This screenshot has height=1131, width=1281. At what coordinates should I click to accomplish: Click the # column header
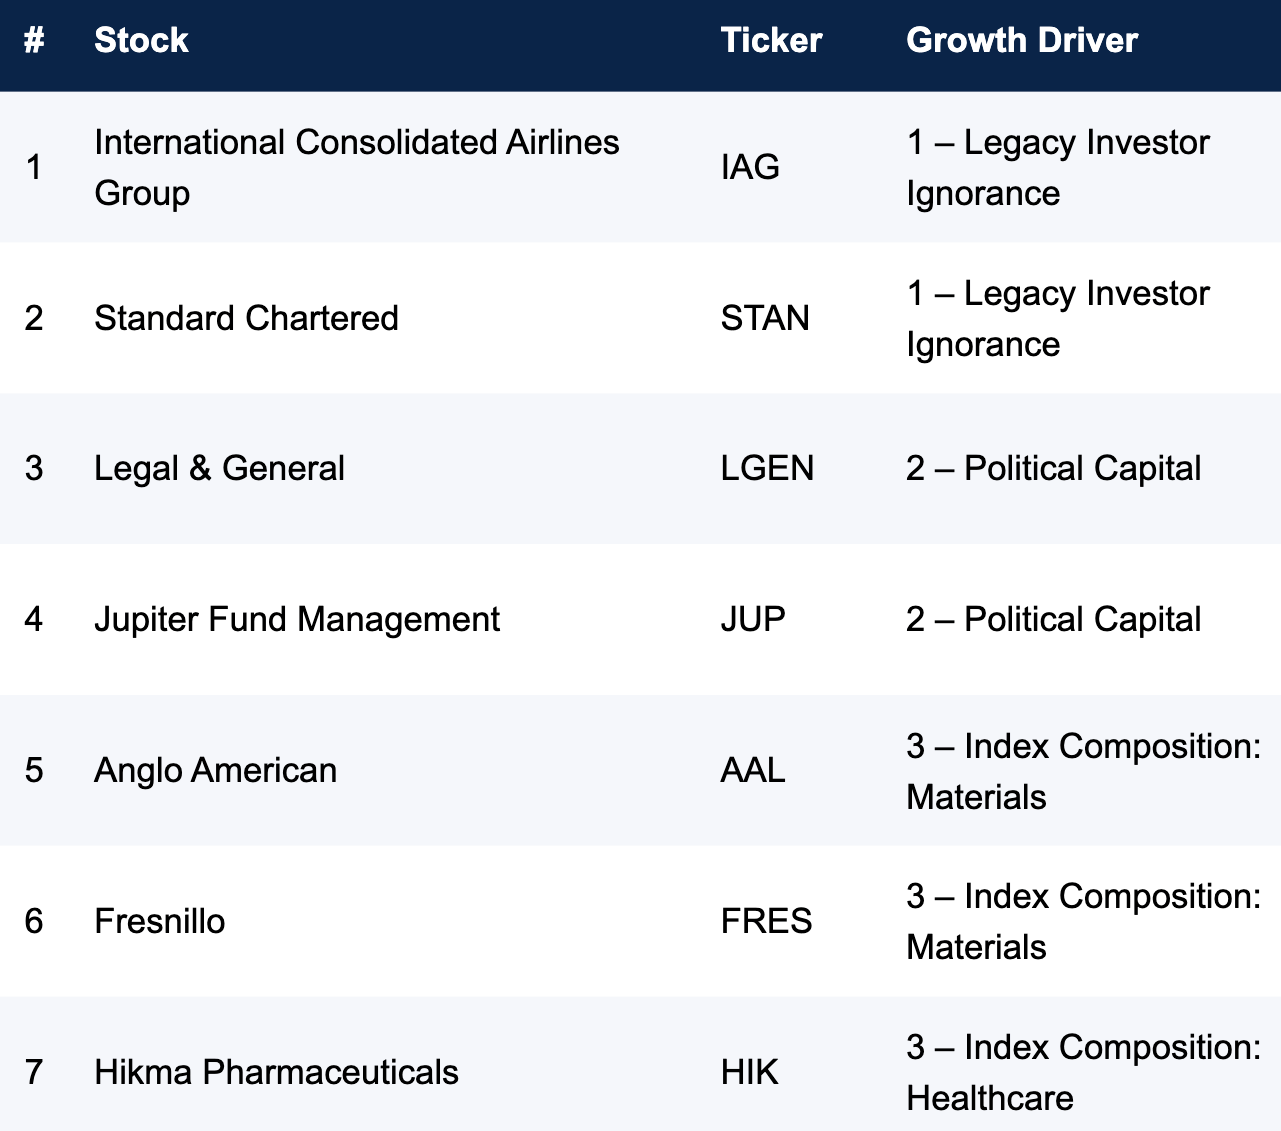[x=34, y=40]
